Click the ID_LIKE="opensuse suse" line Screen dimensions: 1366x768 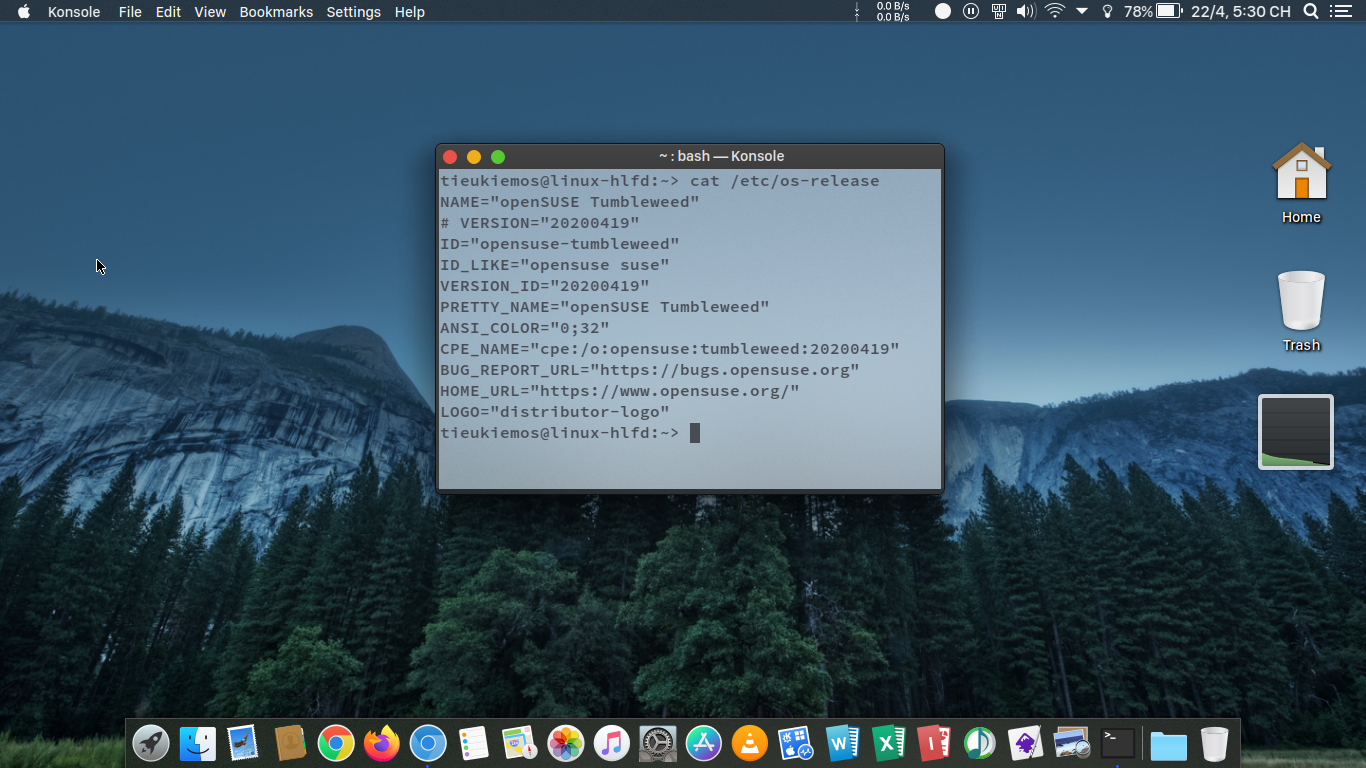(x=555, y=265)
